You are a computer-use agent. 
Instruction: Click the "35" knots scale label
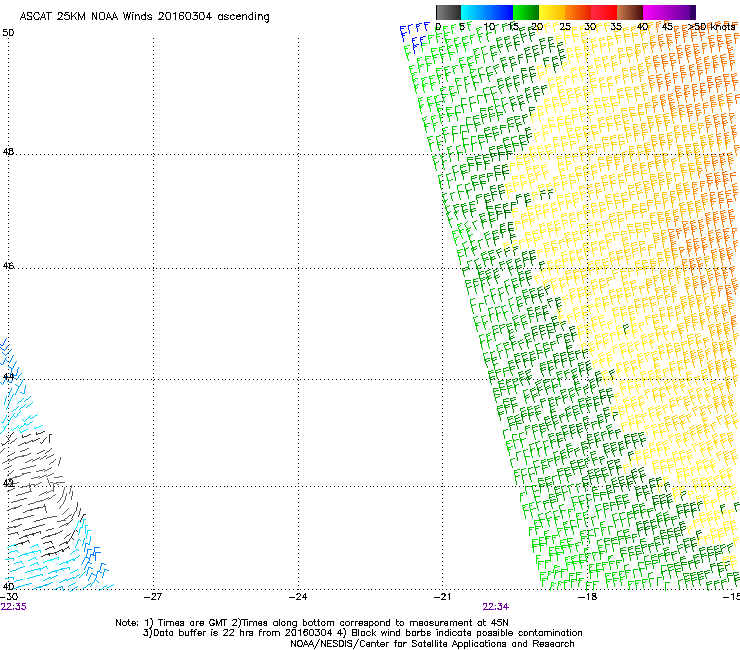click(616, 27)
